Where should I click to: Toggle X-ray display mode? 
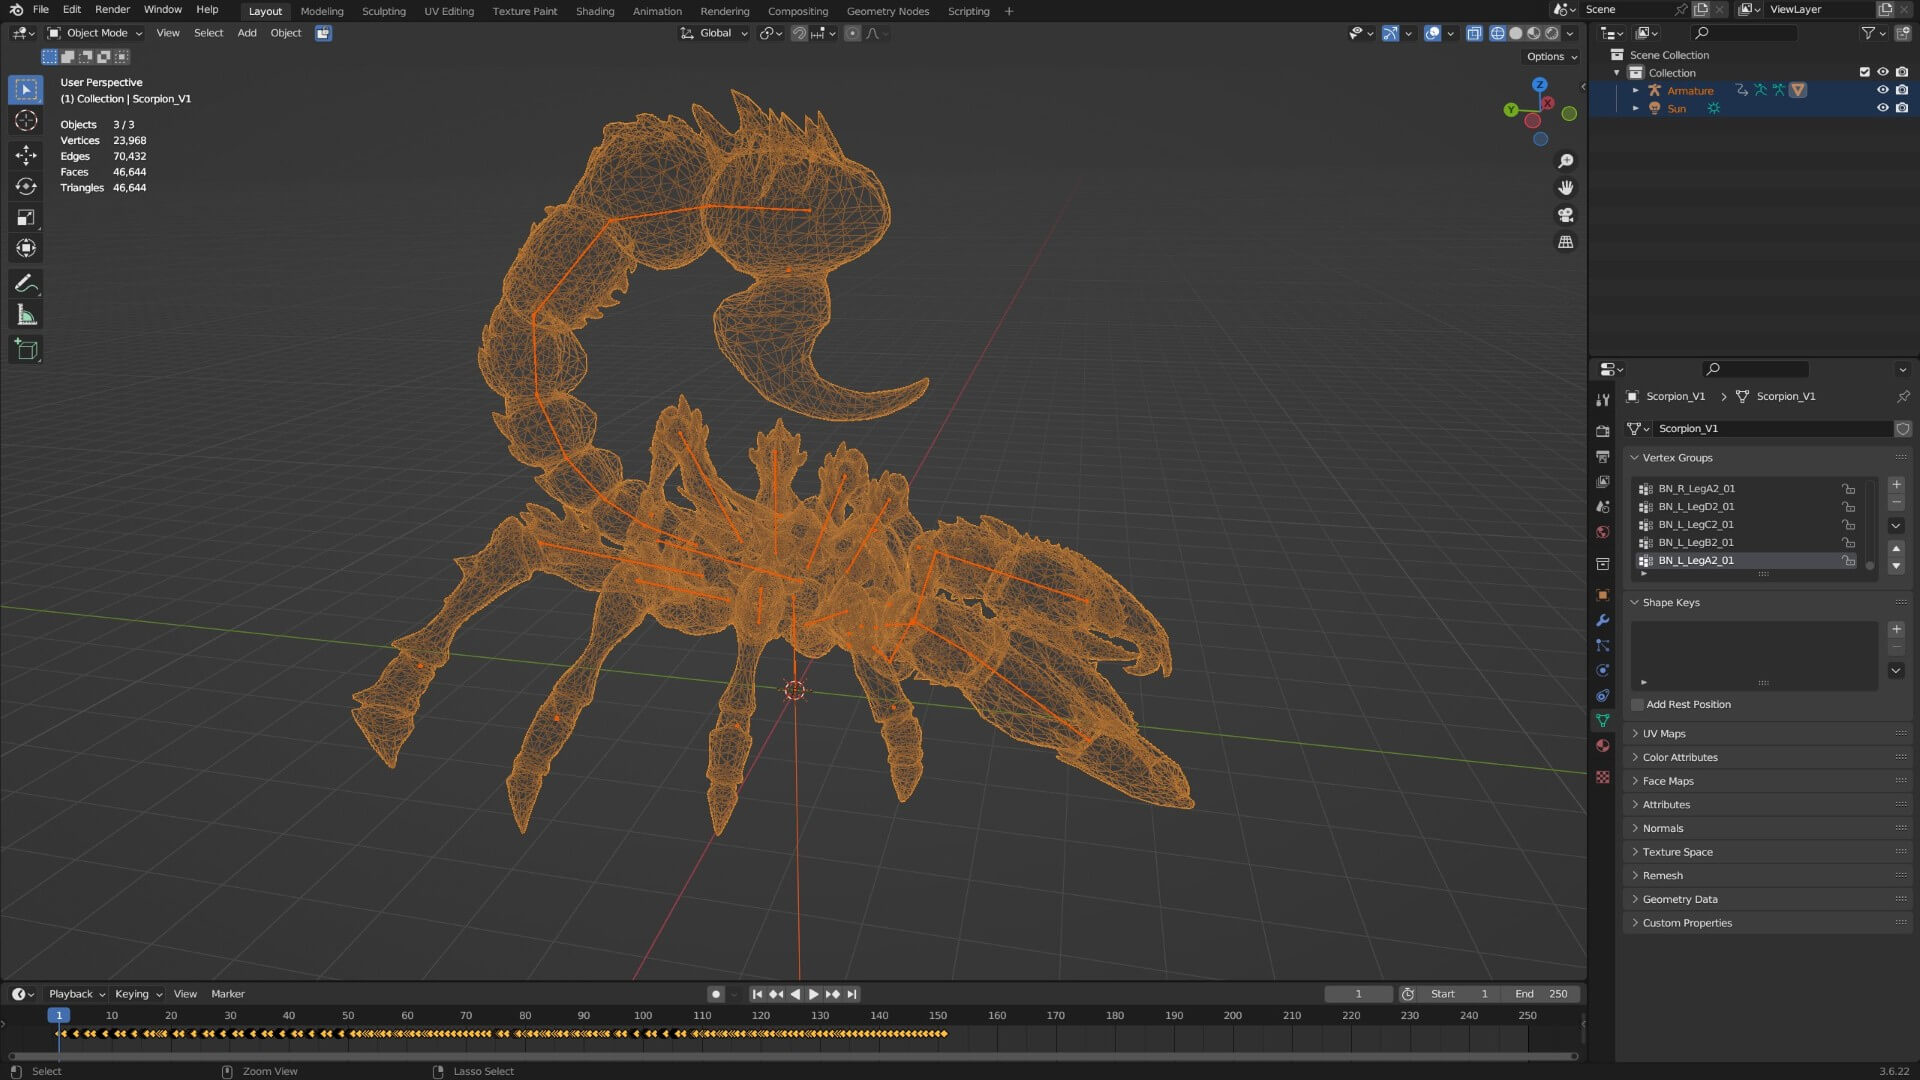(x=1474, y=33)
